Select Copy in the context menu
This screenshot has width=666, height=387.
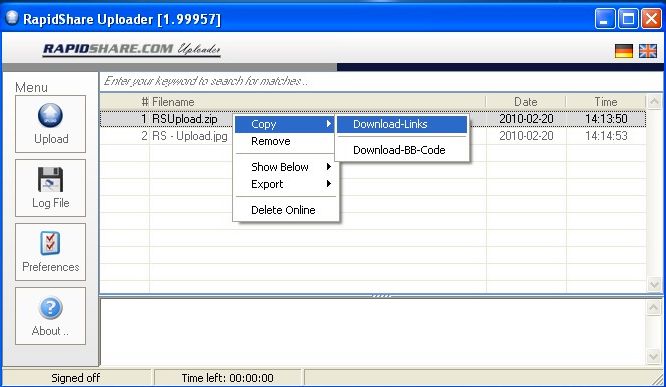(x=285, y=124)
